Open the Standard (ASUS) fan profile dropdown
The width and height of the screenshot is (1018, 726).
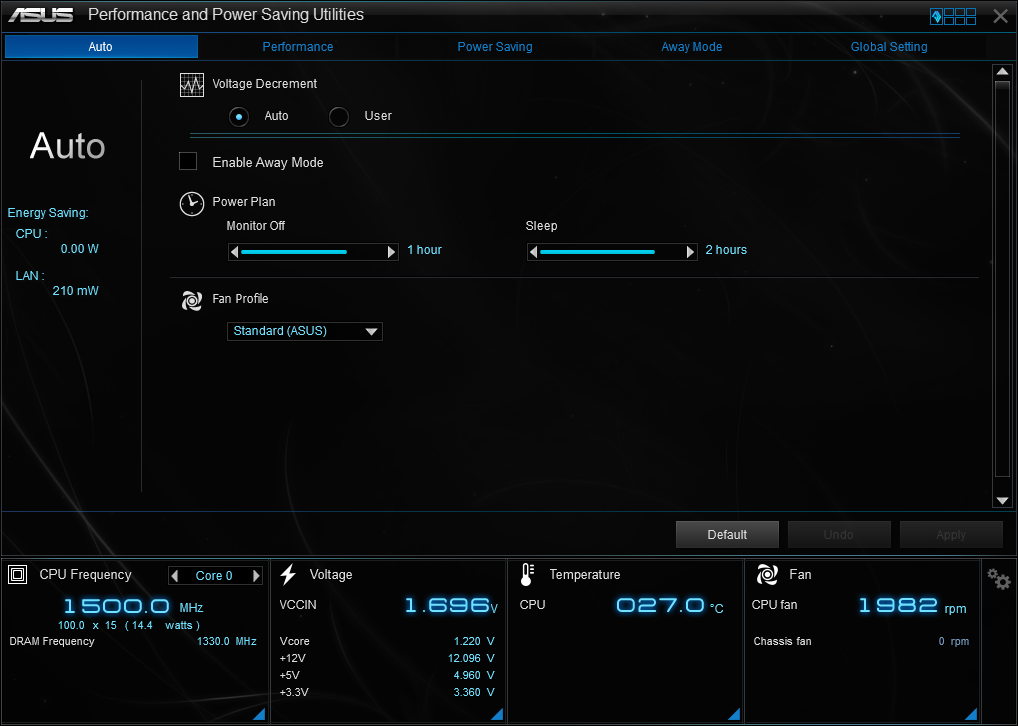coord(304,331)
